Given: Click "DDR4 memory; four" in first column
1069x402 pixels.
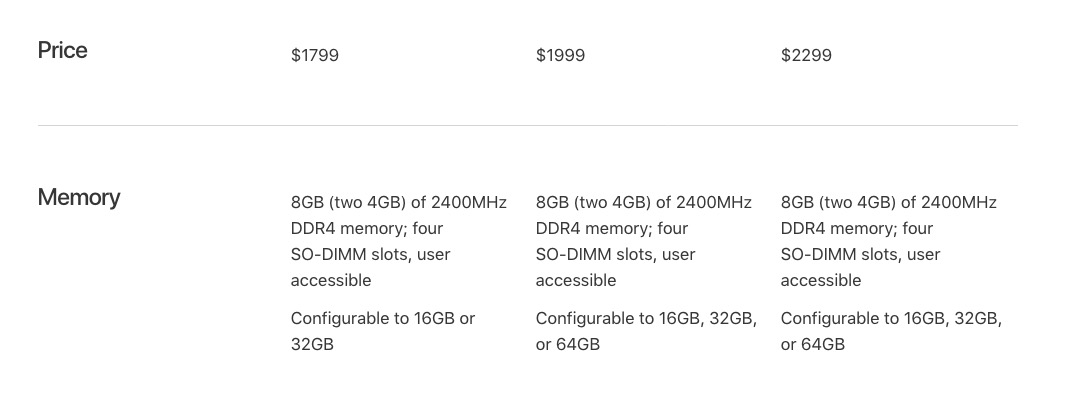Looking at the screenshot, I should click(x=367, y=228).
